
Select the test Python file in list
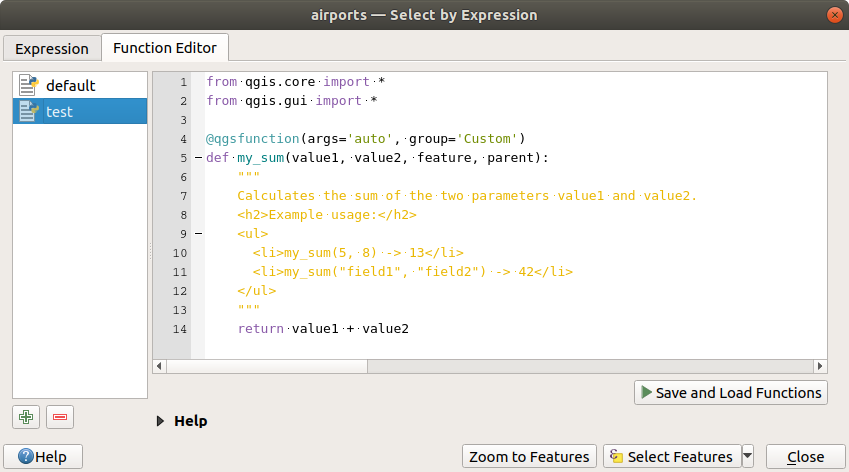point(59,112)
